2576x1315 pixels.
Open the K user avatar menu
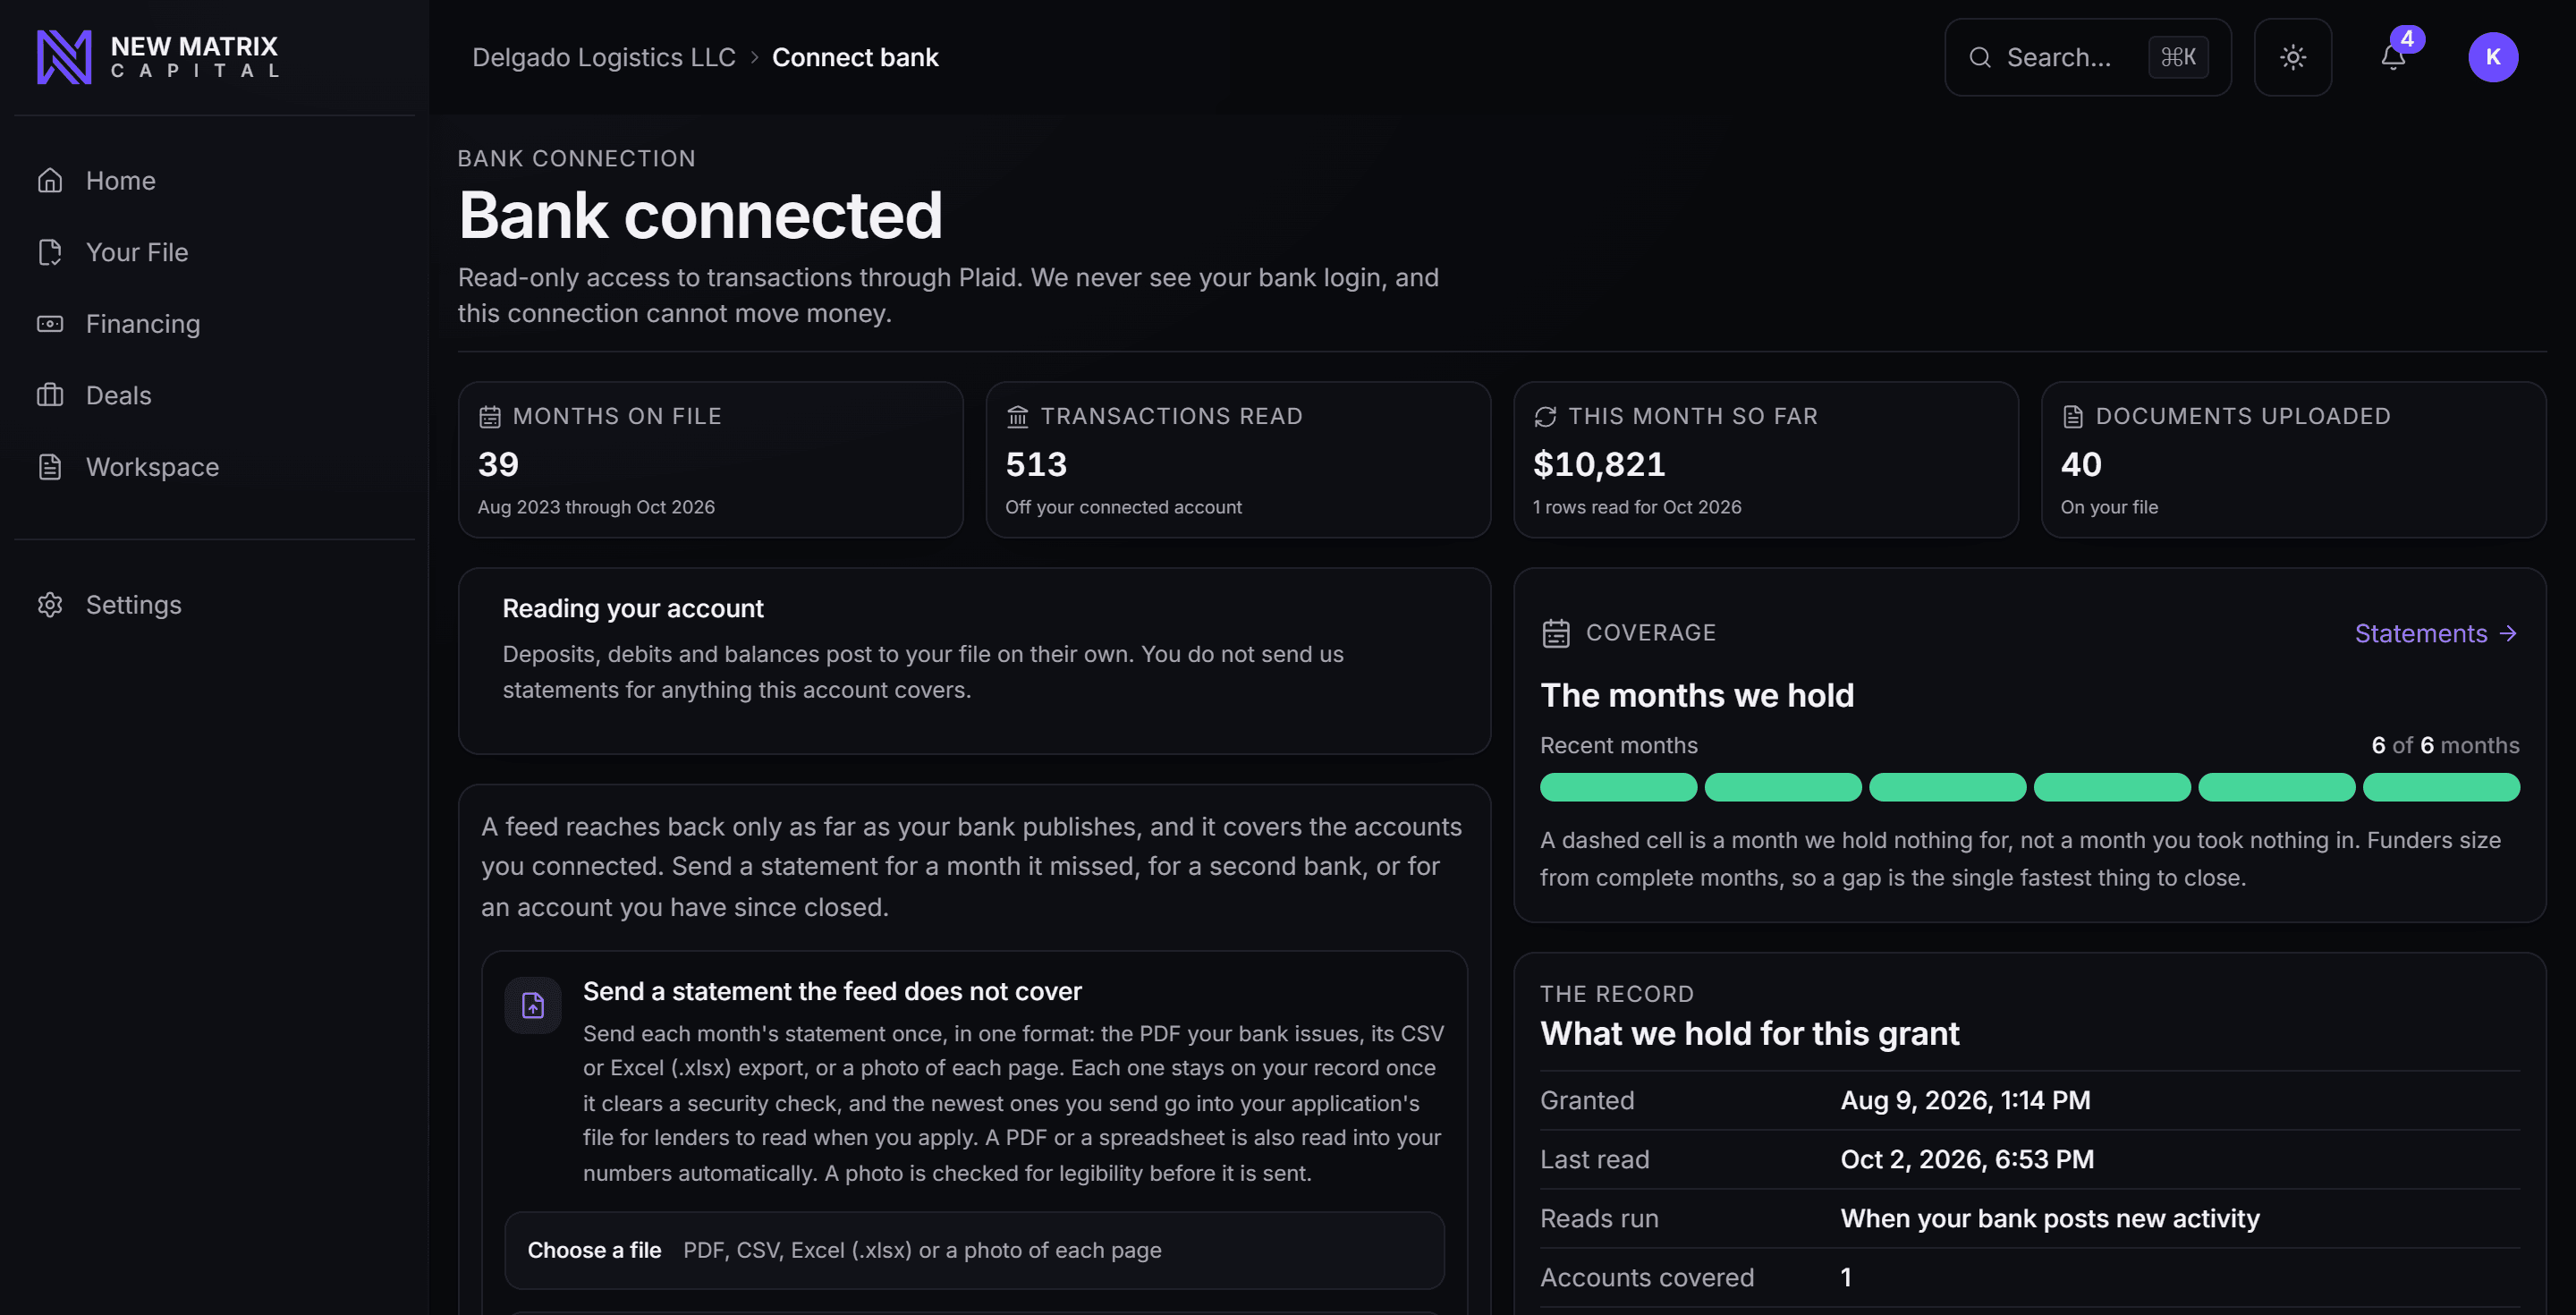[x=2492, y=57]
